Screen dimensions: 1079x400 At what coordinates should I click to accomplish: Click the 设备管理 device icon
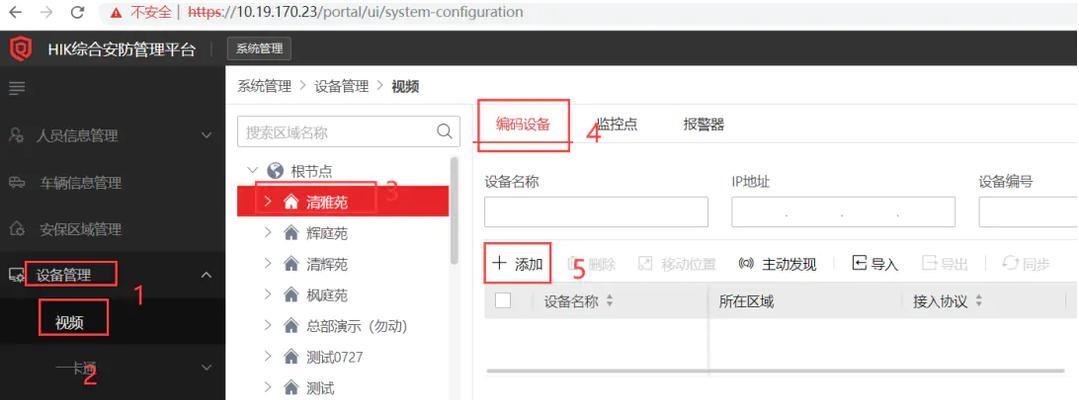pos(17,275)
